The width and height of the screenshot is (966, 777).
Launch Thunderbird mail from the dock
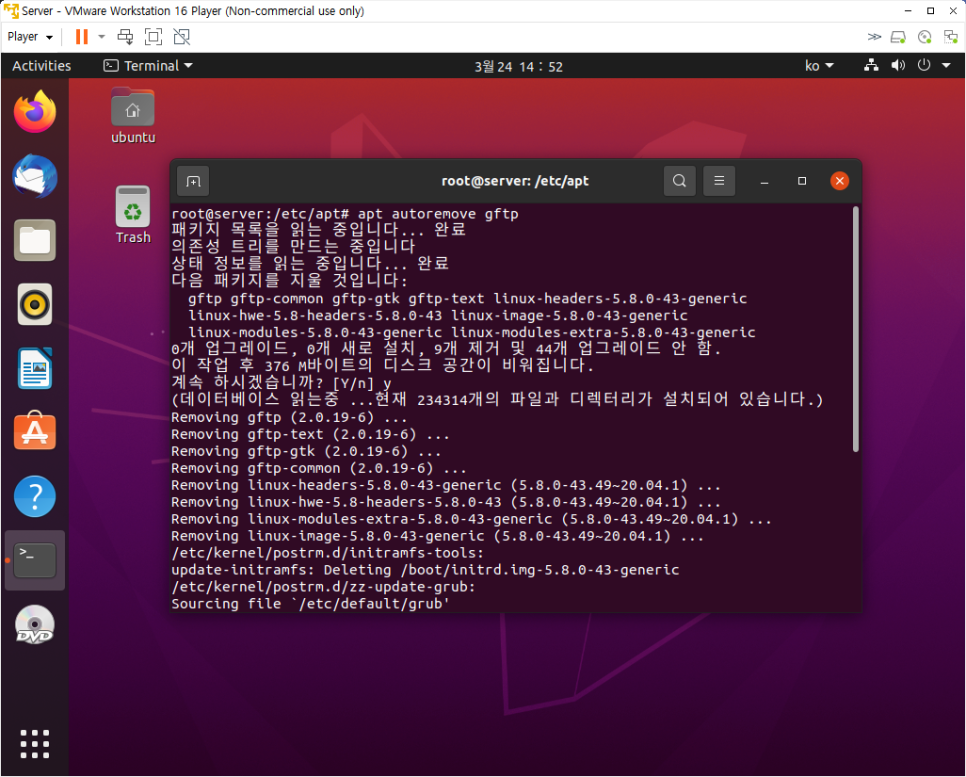point(34,176)
